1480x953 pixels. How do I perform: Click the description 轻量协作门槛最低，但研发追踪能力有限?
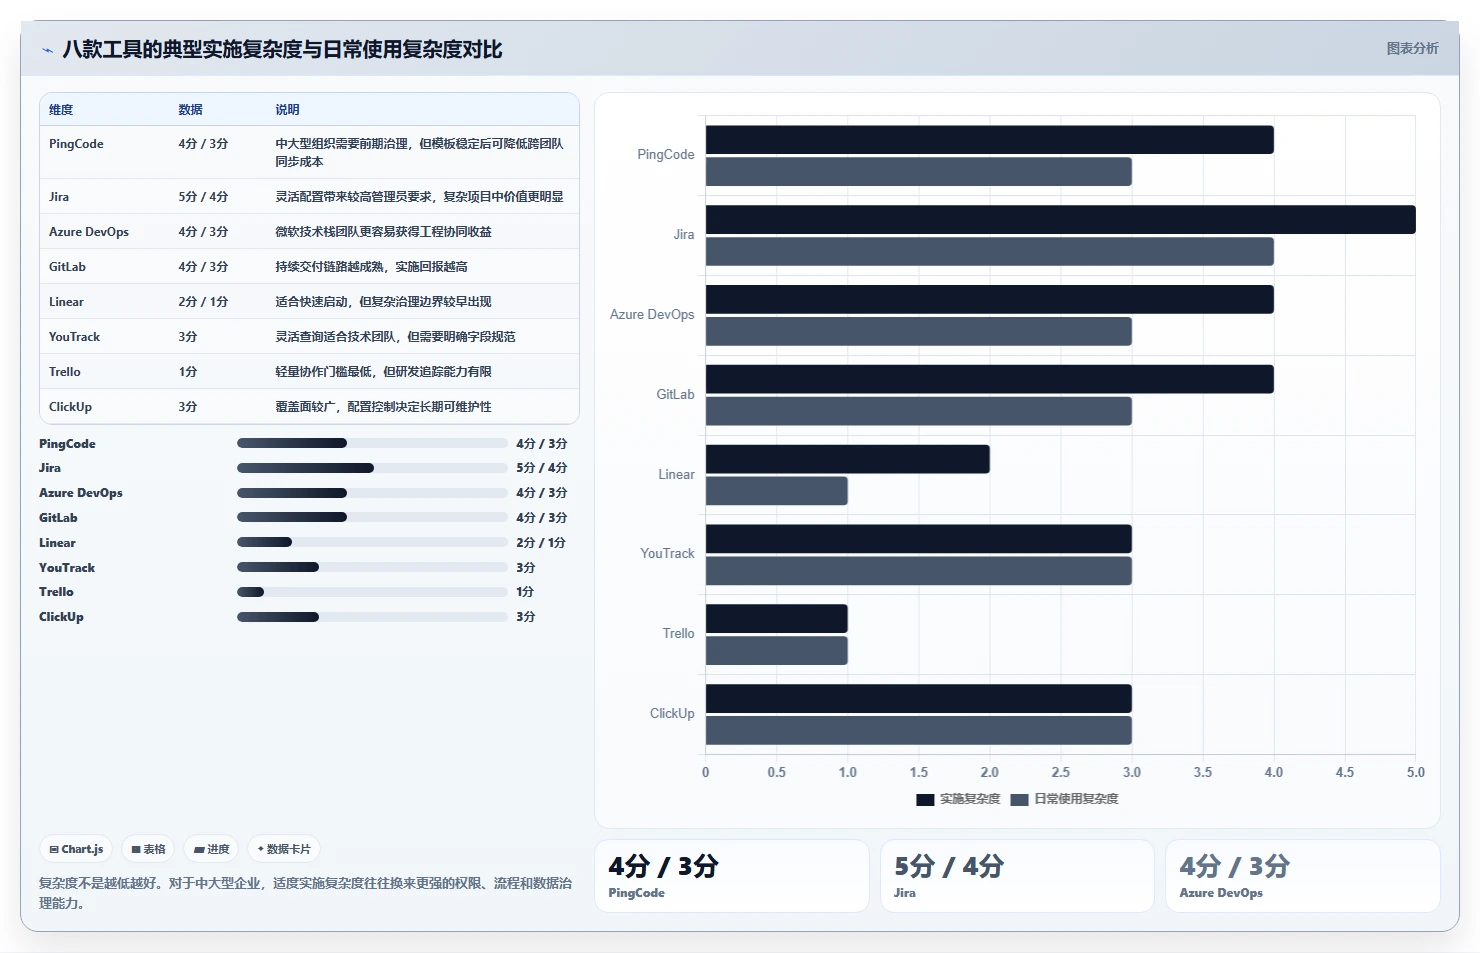pyautogui.click(x=383, y=372)
